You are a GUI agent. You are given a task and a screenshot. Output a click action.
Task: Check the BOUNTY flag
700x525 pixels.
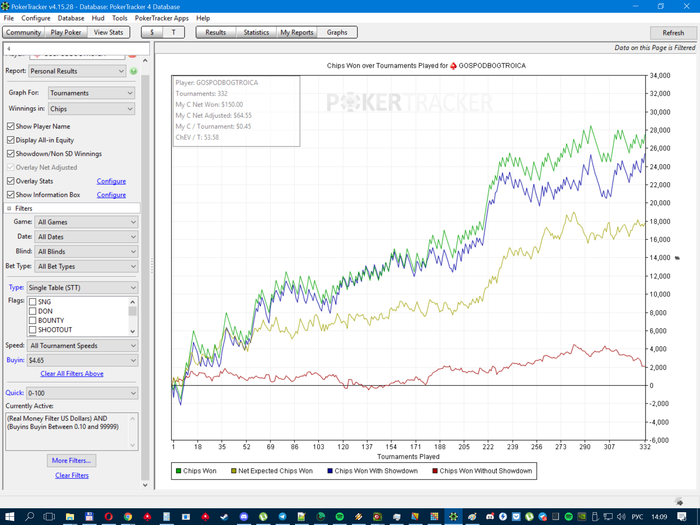33,321
